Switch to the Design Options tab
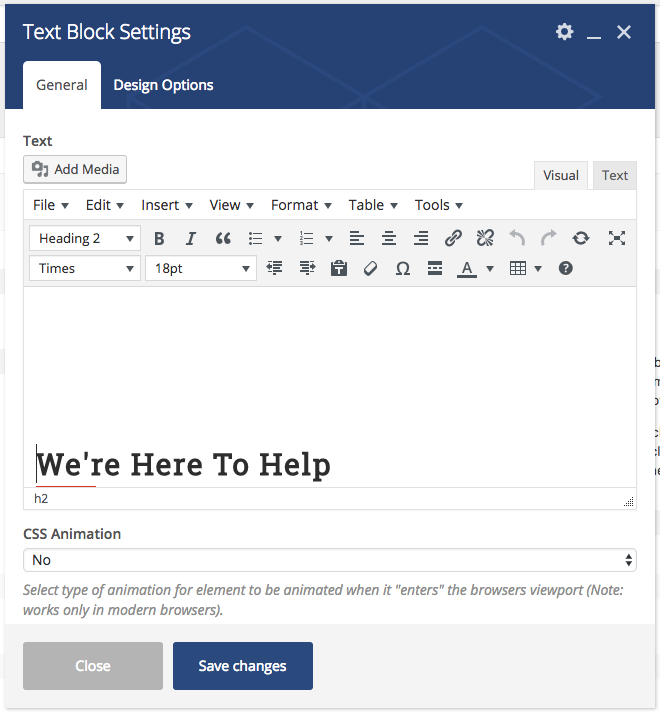 [x=163, y=85]
